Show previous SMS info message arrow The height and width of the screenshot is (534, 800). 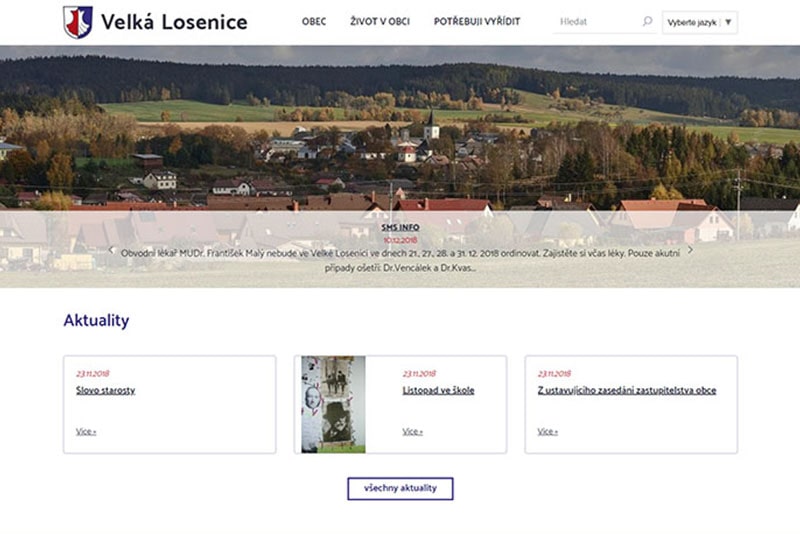click(112, 250)
